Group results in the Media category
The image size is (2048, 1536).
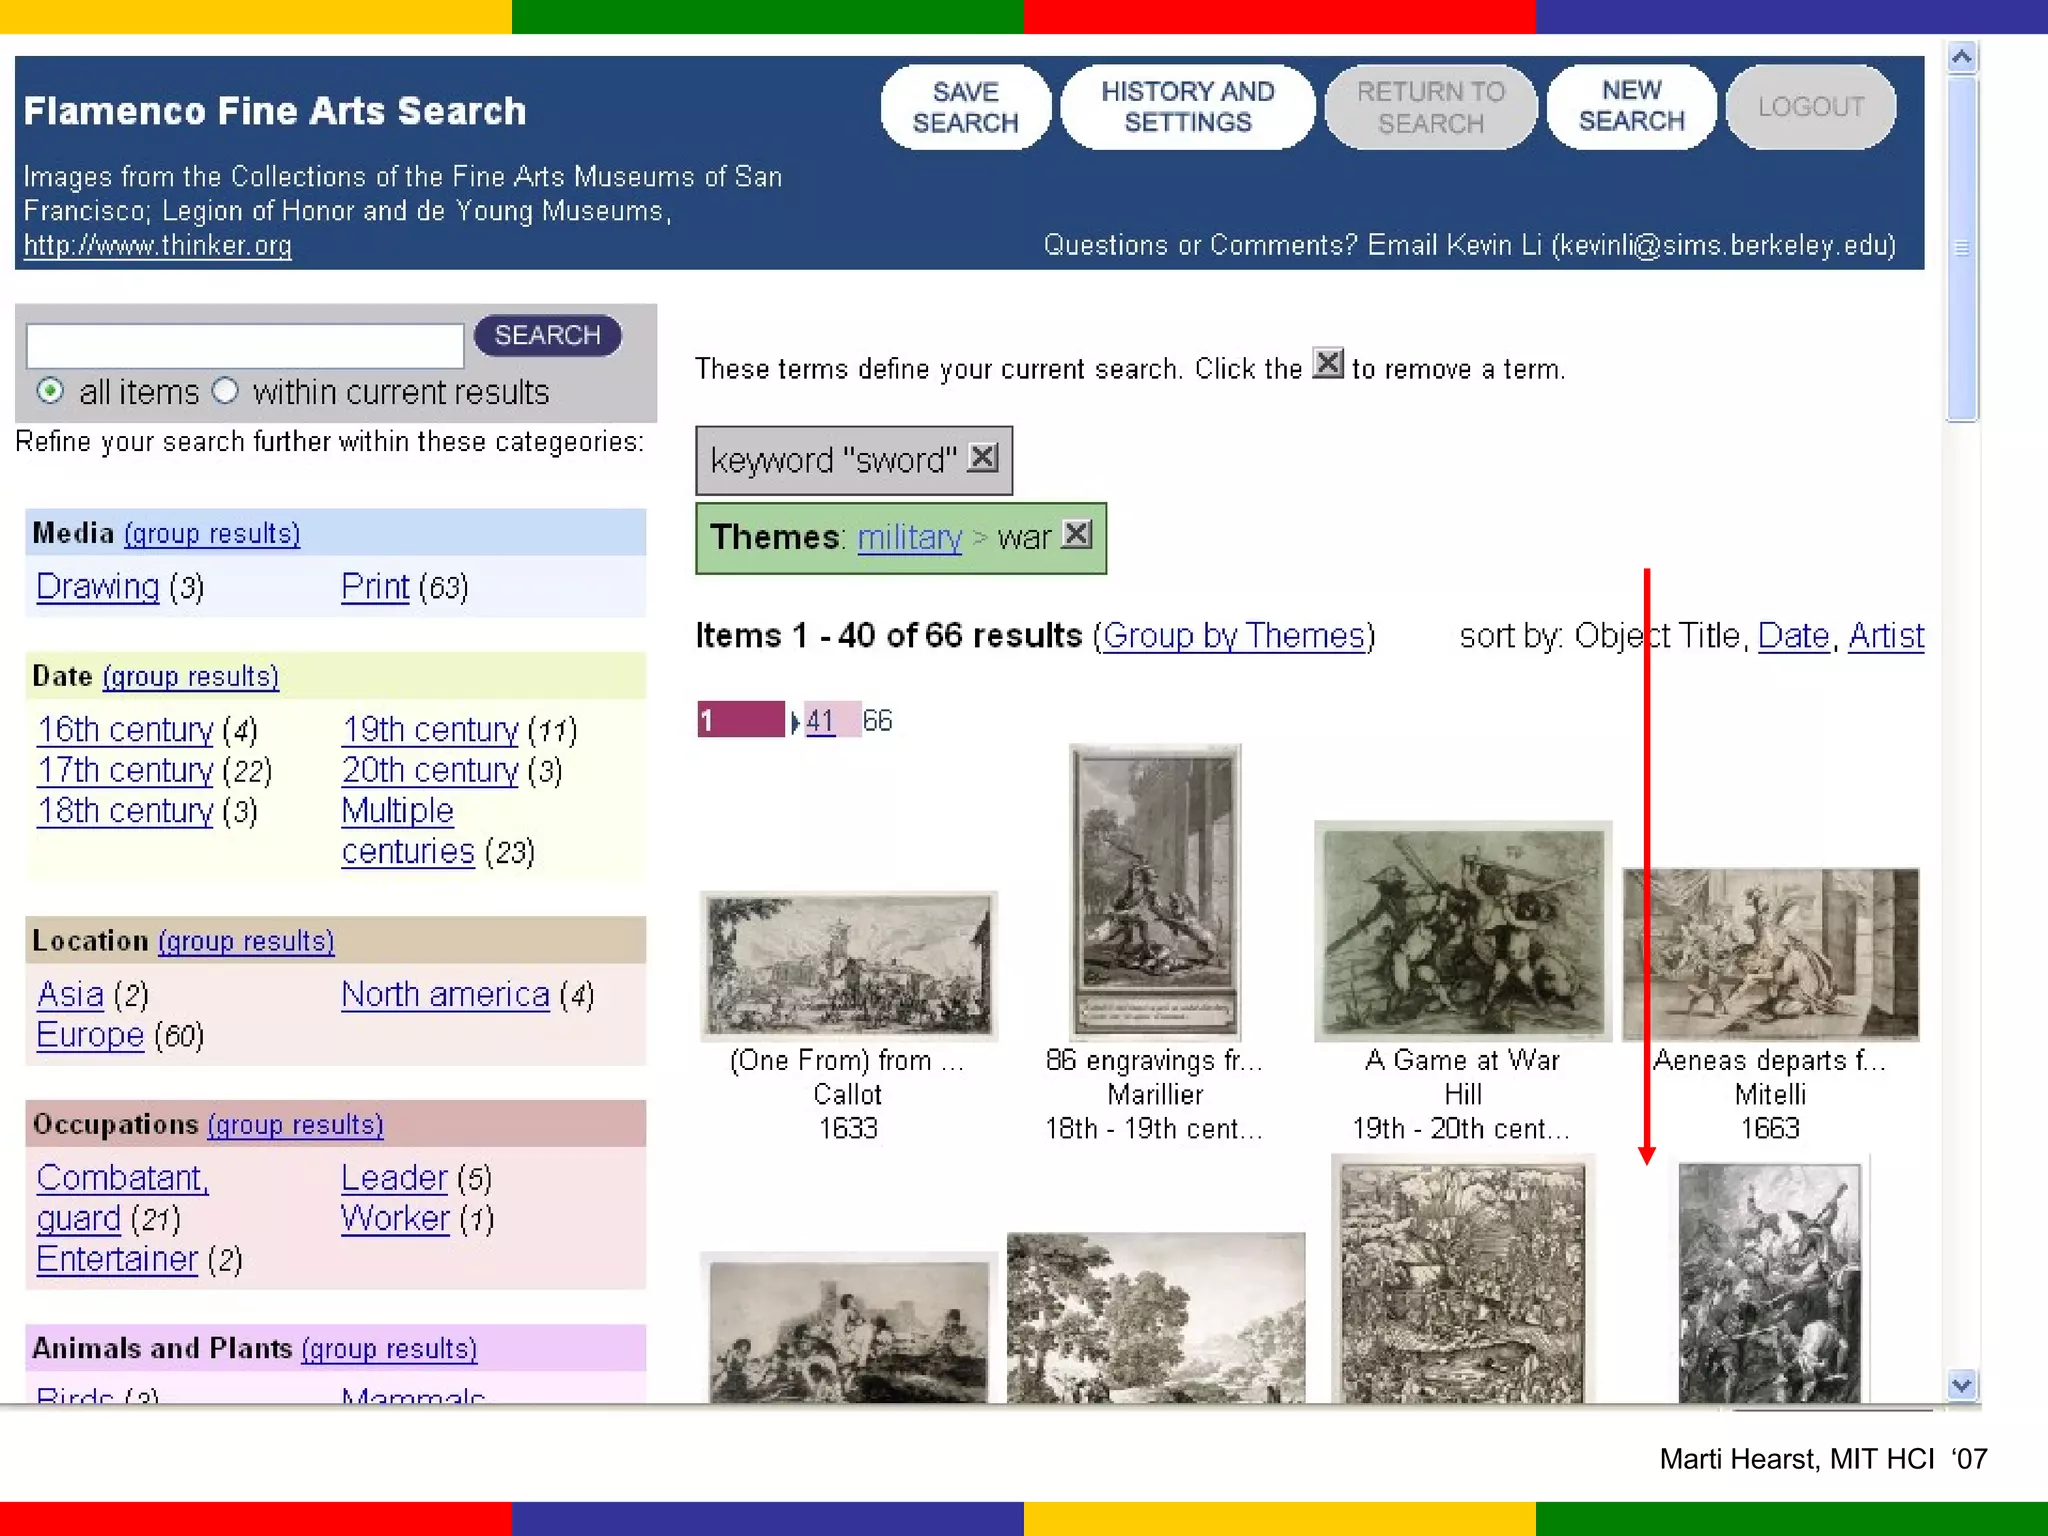(212, 534)
